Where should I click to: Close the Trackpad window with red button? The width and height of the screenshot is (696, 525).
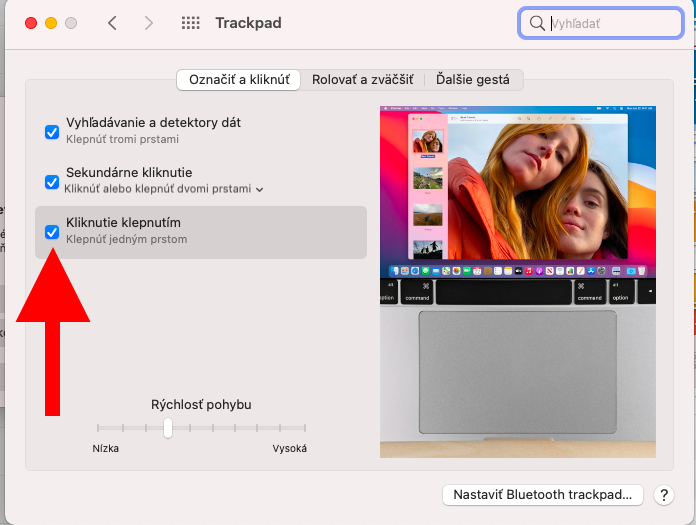click(x=30, y=23)
